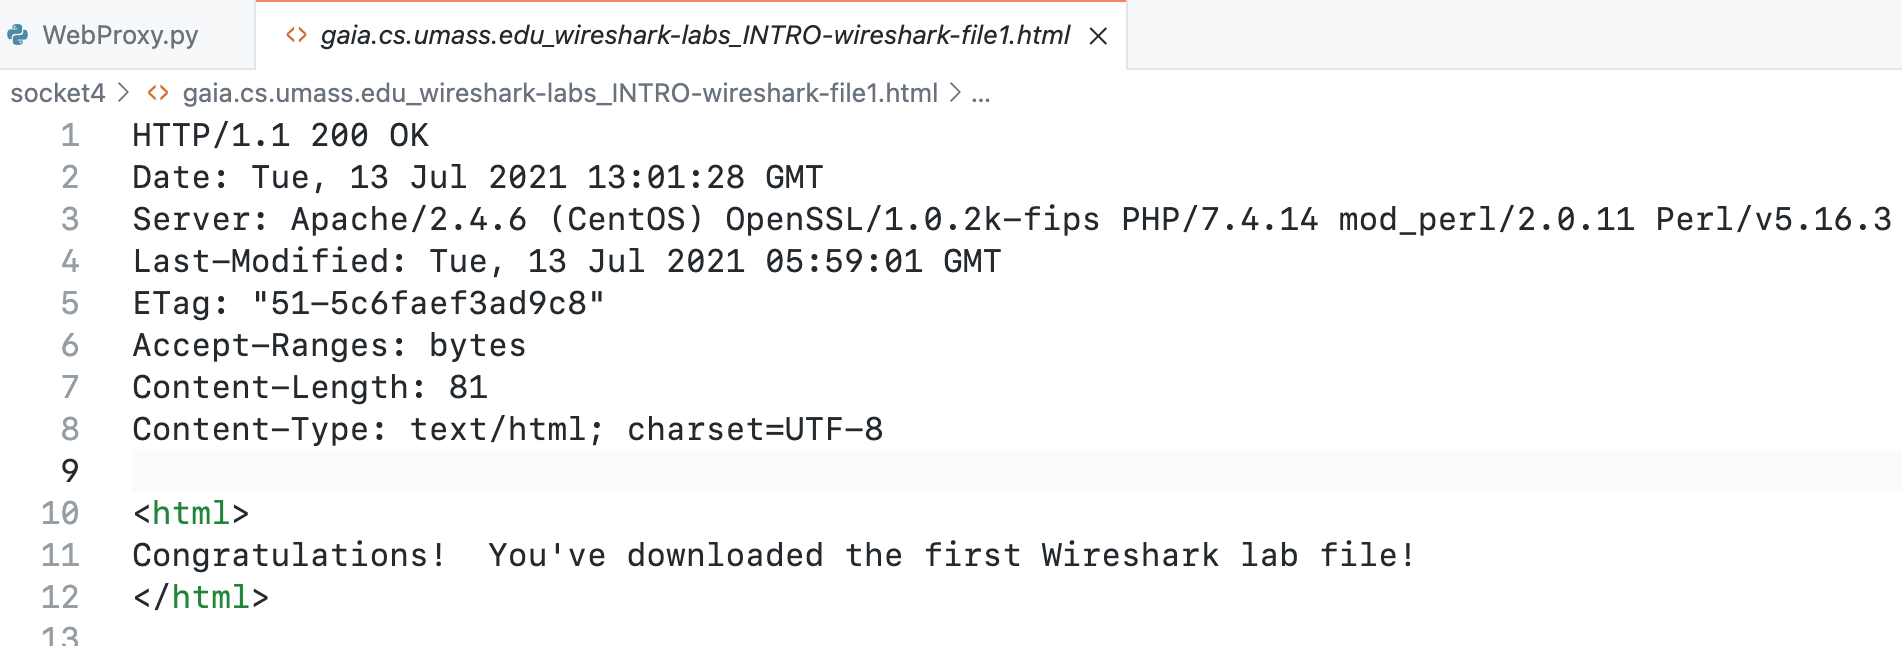This screenshot has width=1902, height=646.
Task: Open the socket4 folder breadcrumb
Action: click(x=57, y=93)
